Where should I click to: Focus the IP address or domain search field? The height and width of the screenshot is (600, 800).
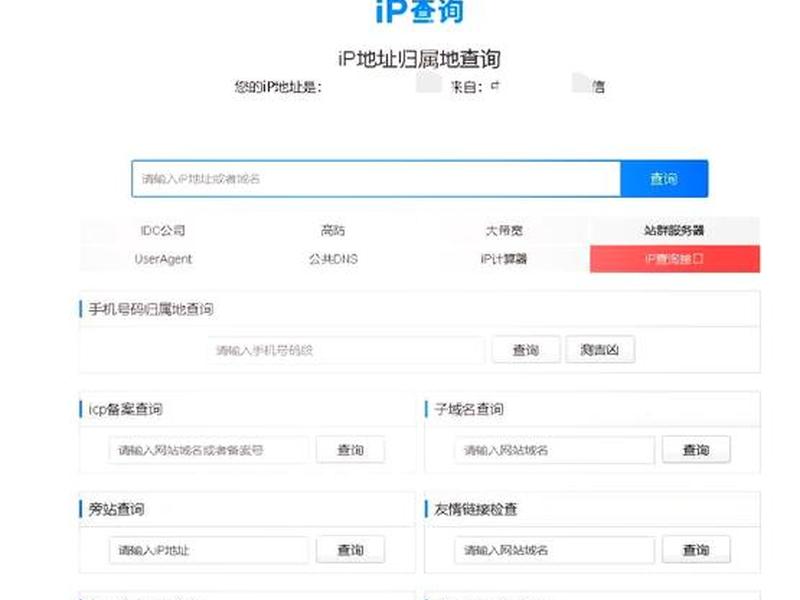376,179
